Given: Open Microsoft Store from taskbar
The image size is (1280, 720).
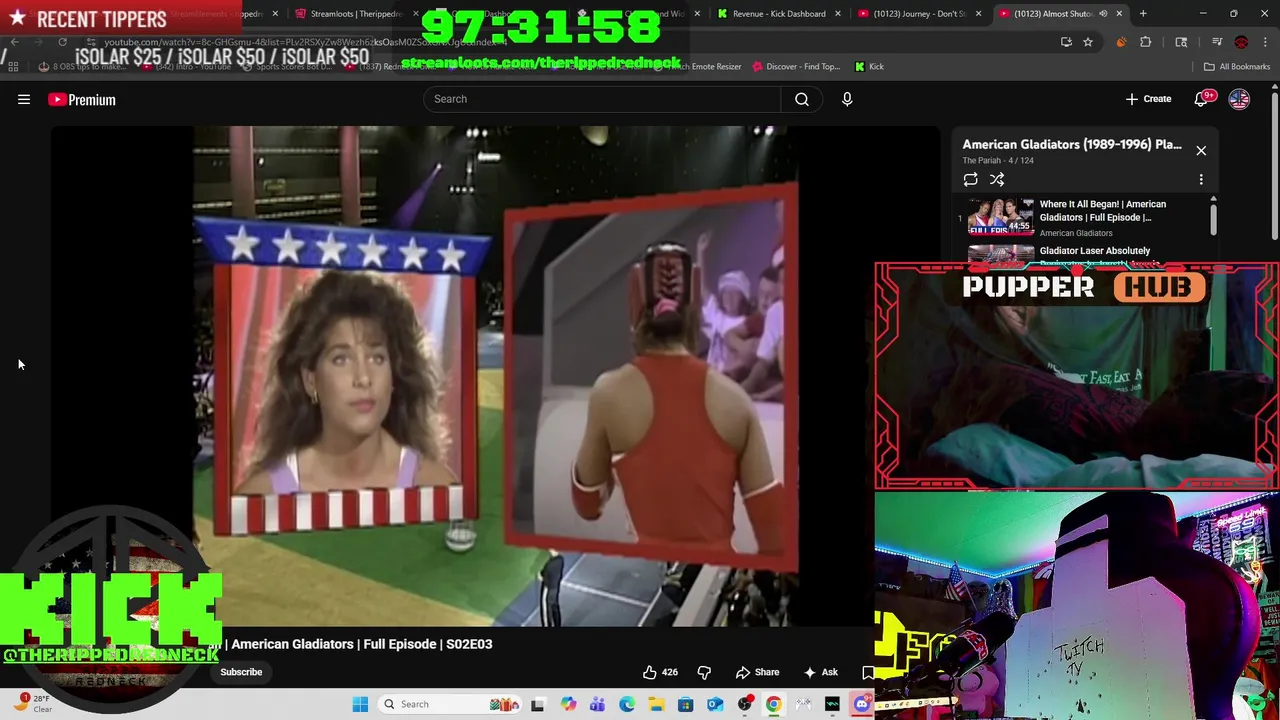Looking at the screenshot, I should [685, 704].
